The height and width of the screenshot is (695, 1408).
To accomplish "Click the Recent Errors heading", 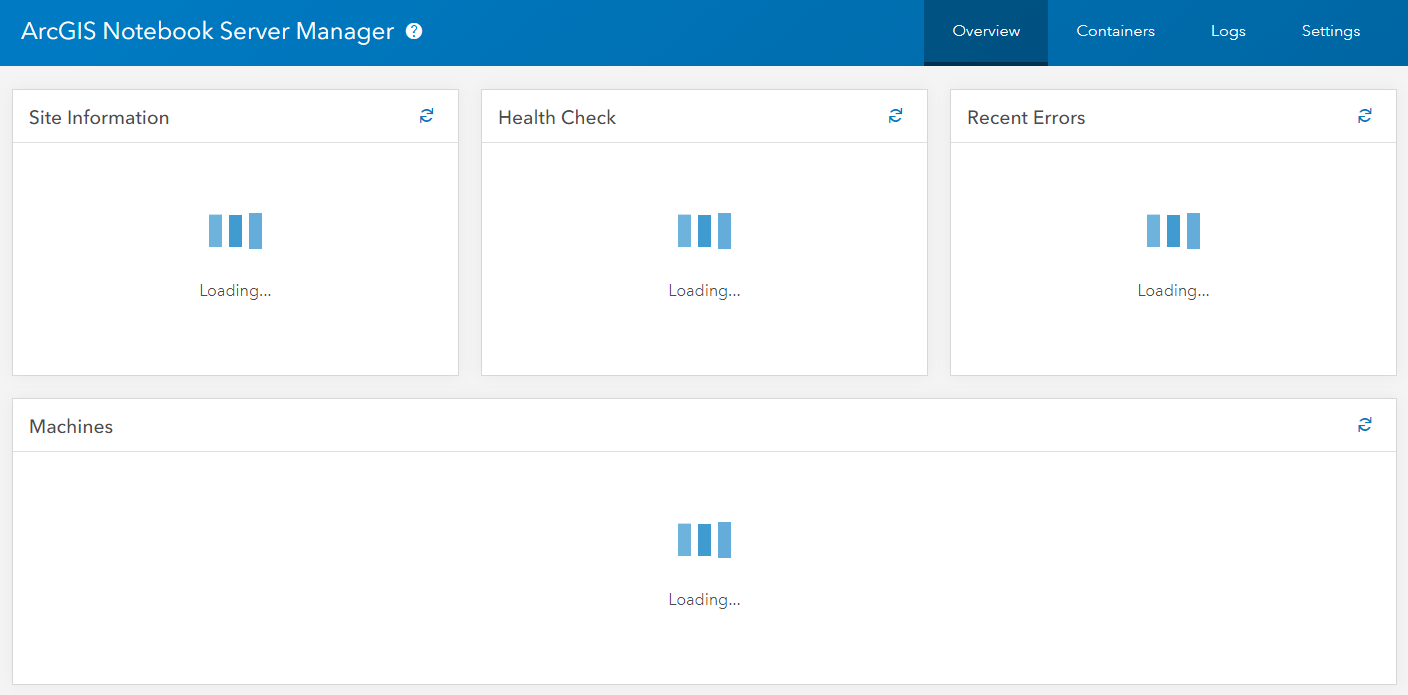I will [x=1026, y=117].
